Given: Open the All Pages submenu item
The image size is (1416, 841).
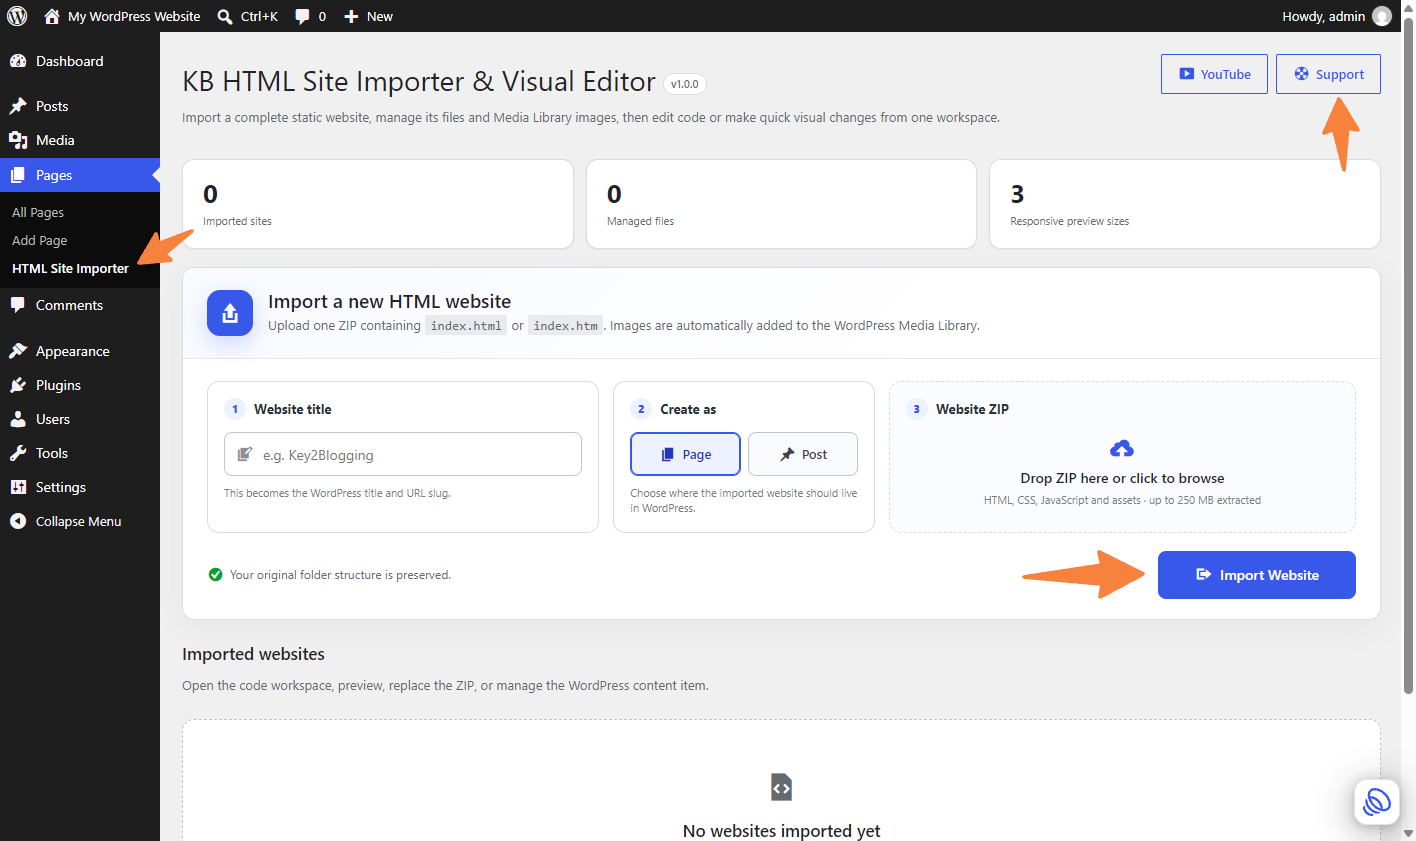Looking at the screenshot, I should click(38, 212).
